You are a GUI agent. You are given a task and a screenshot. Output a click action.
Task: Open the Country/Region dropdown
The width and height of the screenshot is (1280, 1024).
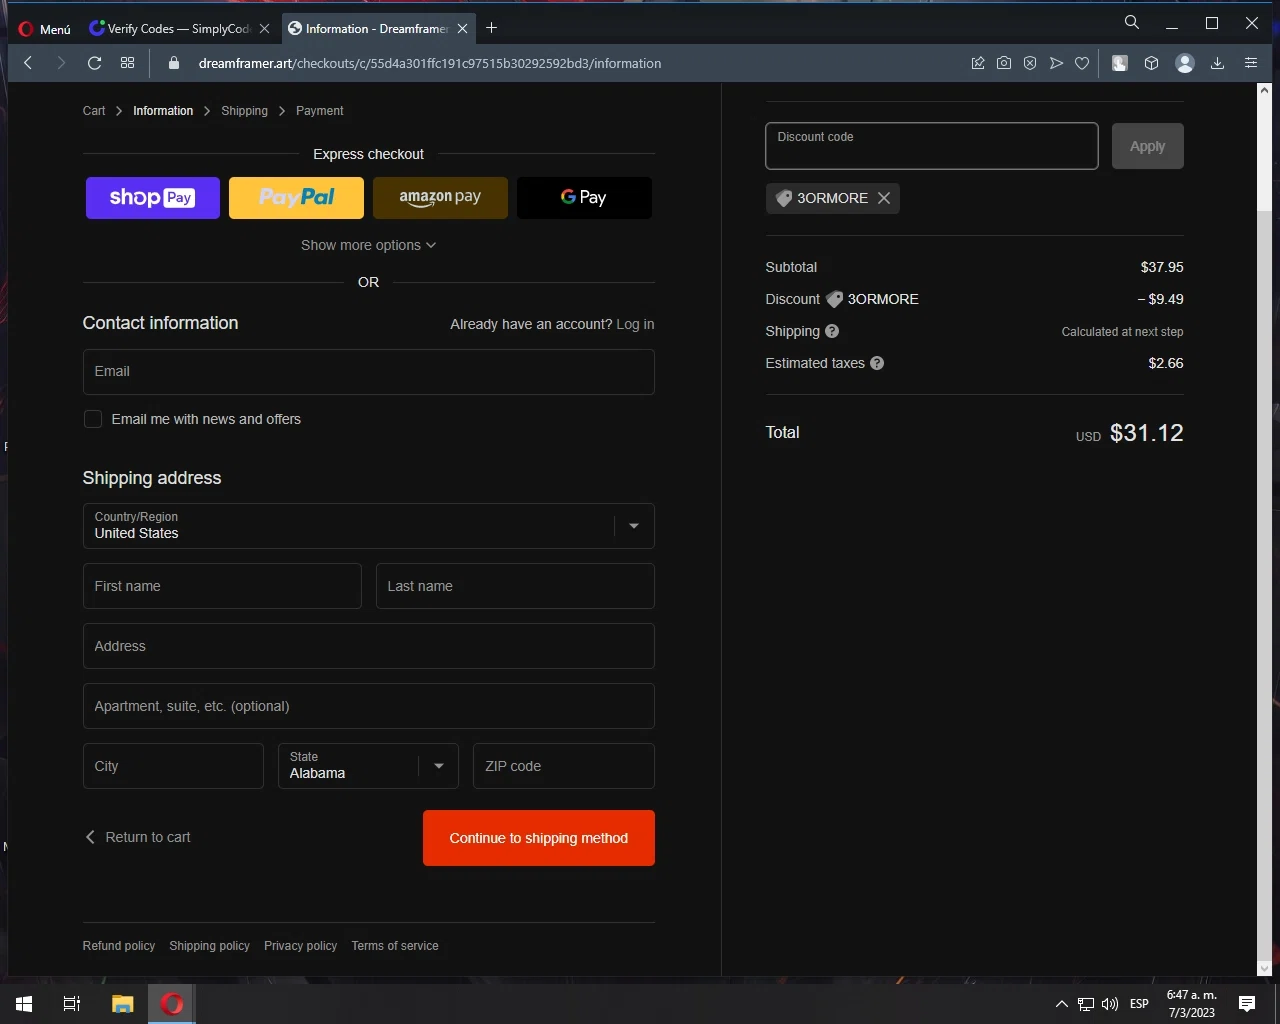368,526
